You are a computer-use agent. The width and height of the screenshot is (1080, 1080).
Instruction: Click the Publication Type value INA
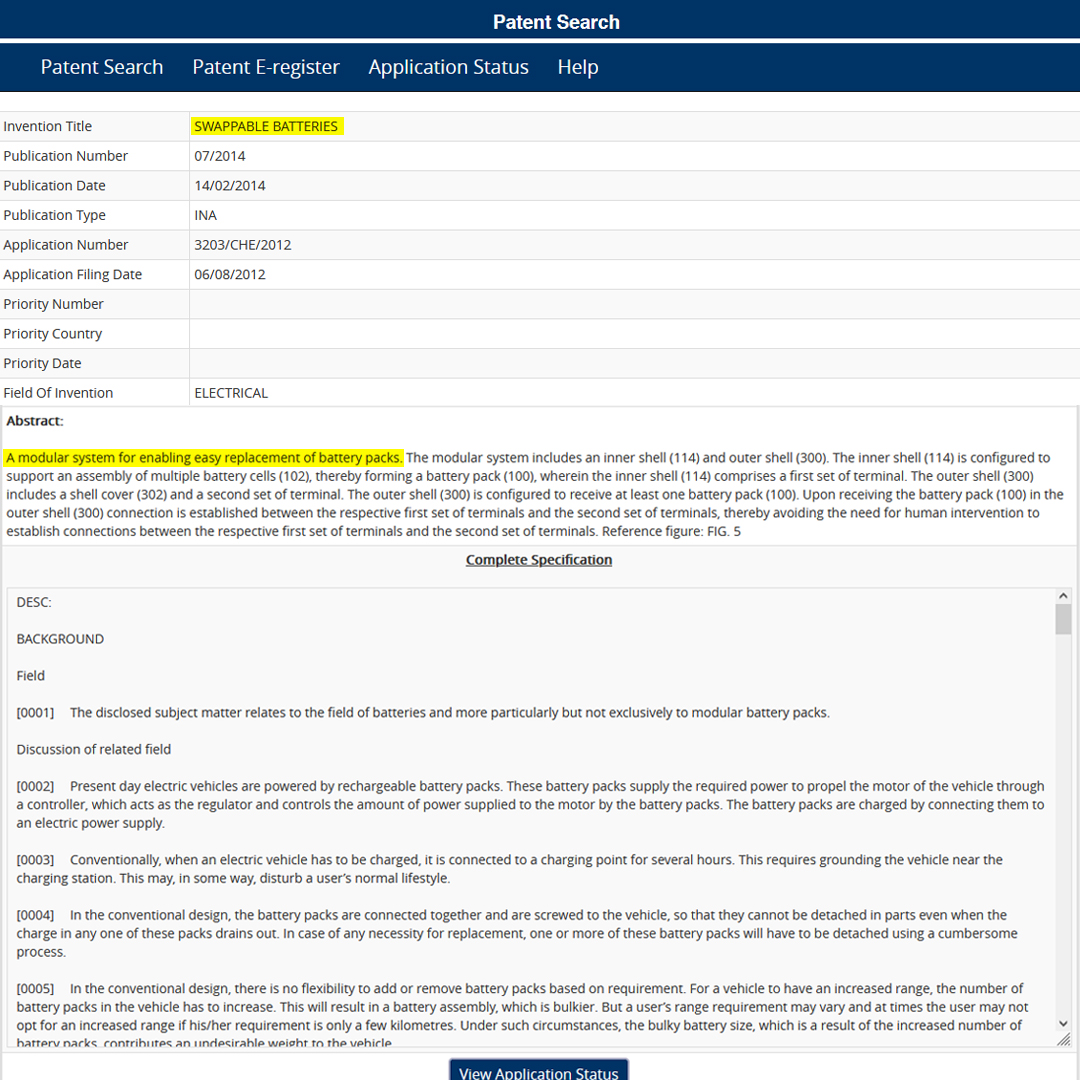205,215
